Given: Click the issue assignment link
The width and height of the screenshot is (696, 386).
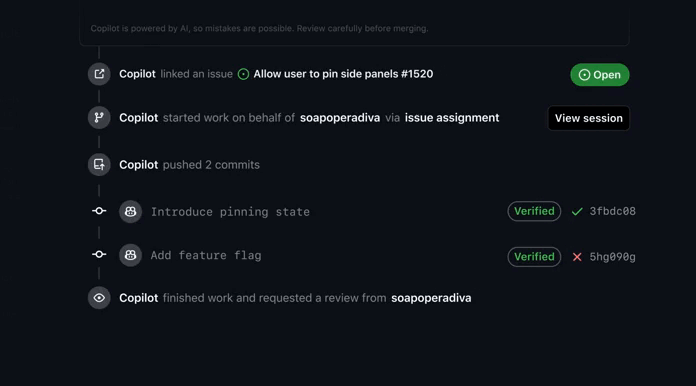Looking at the screenshot, I should 452,118.
